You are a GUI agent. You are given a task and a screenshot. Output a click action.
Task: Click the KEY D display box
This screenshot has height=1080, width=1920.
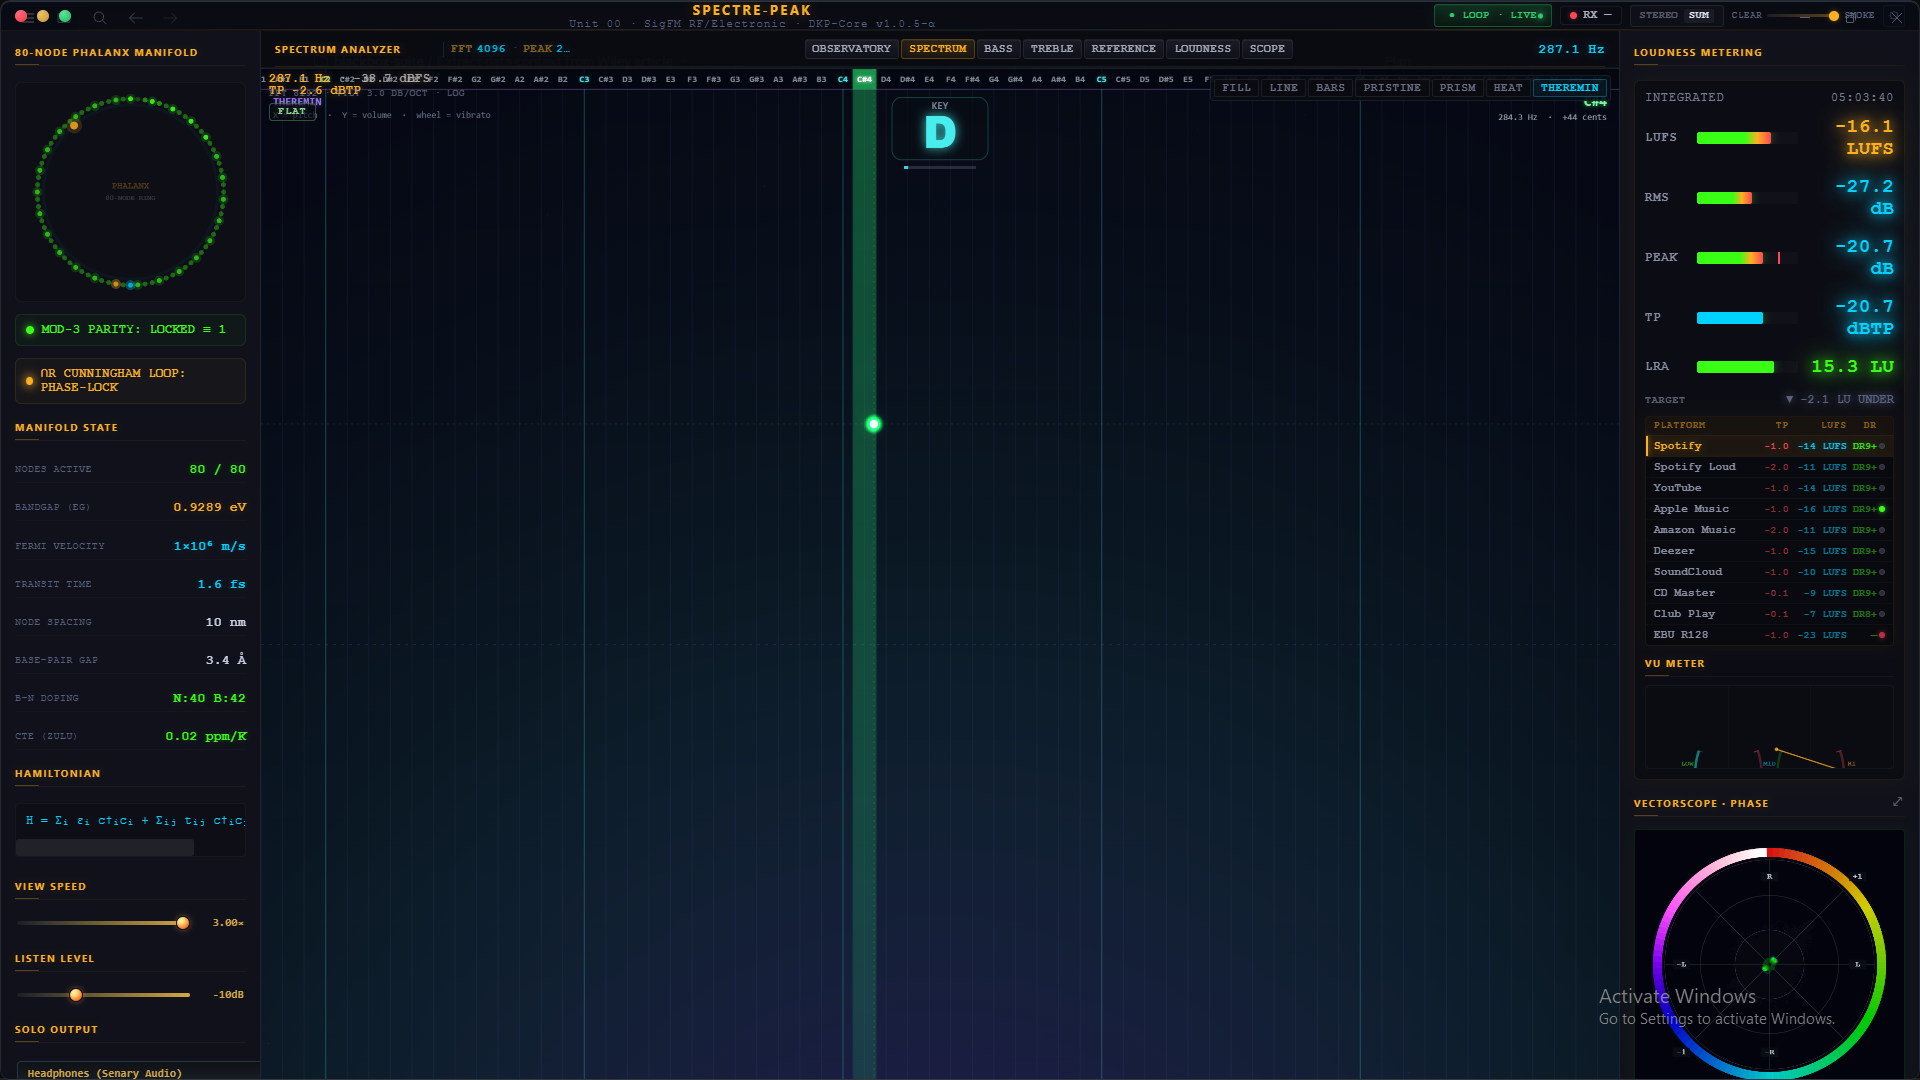940,128
